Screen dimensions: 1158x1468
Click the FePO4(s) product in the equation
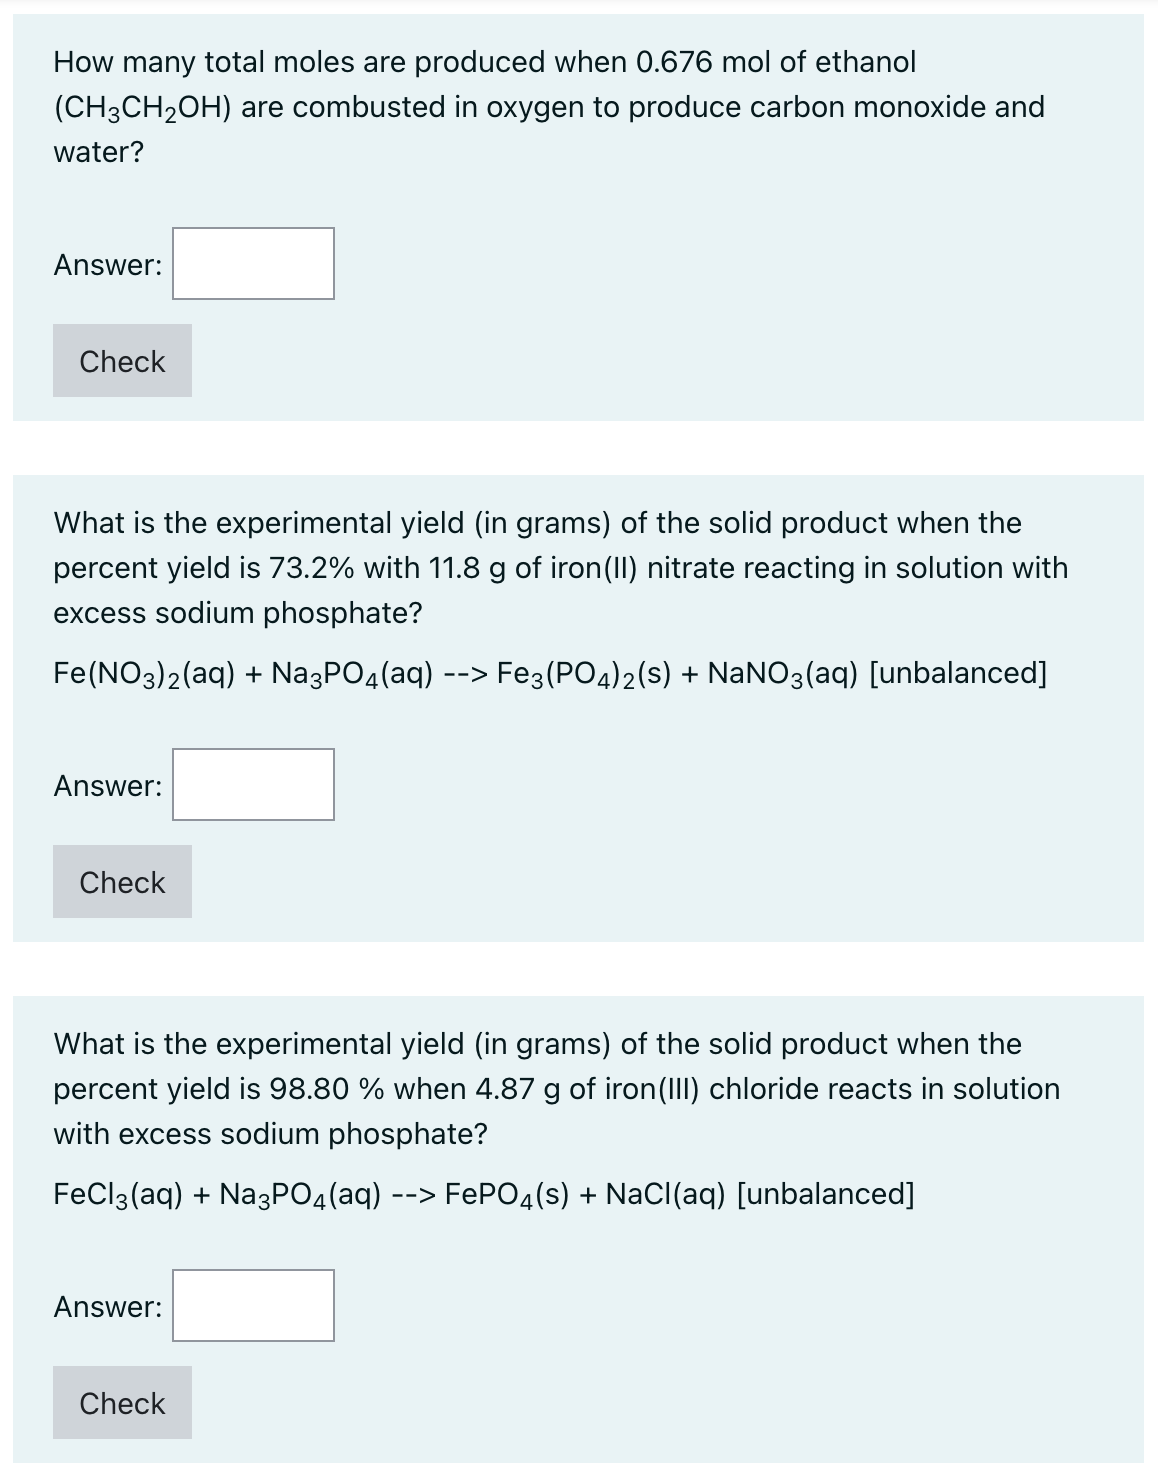(x=507, y=1195)
